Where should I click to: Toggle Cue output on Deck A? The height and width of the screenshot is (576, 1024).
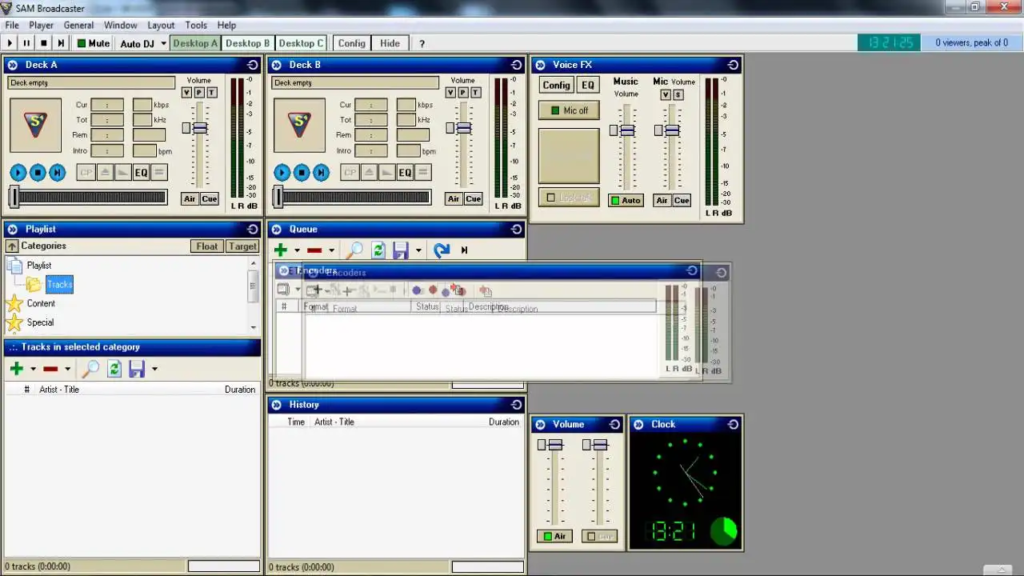pyautogui.click(x=209, y=199)
